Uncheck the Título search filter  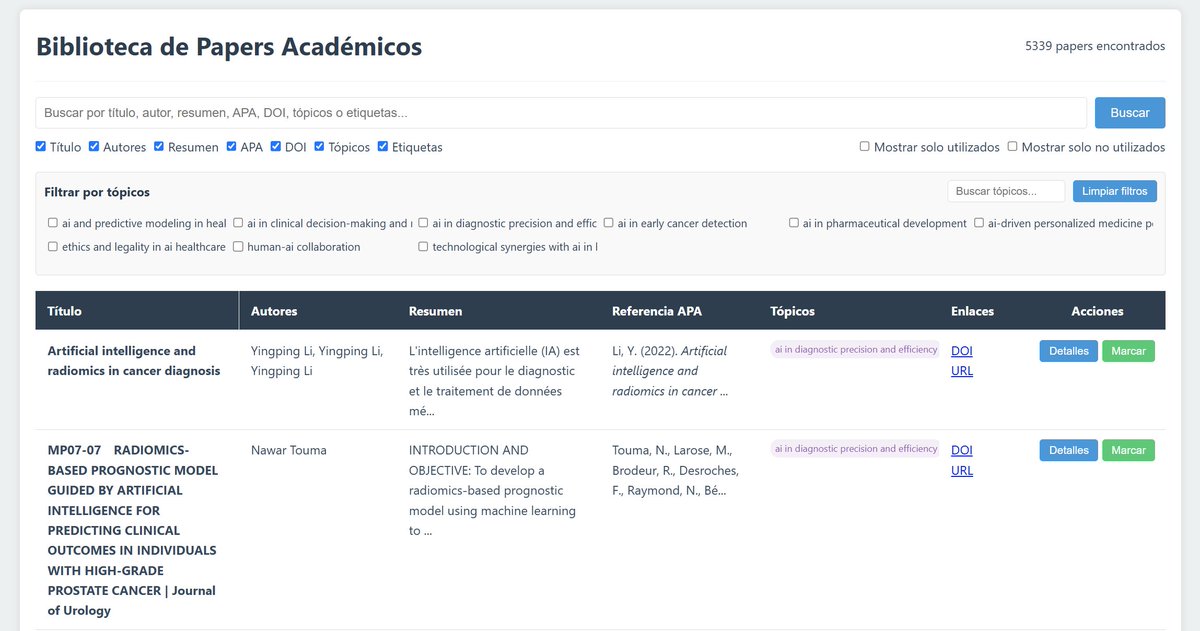point(40,146)
